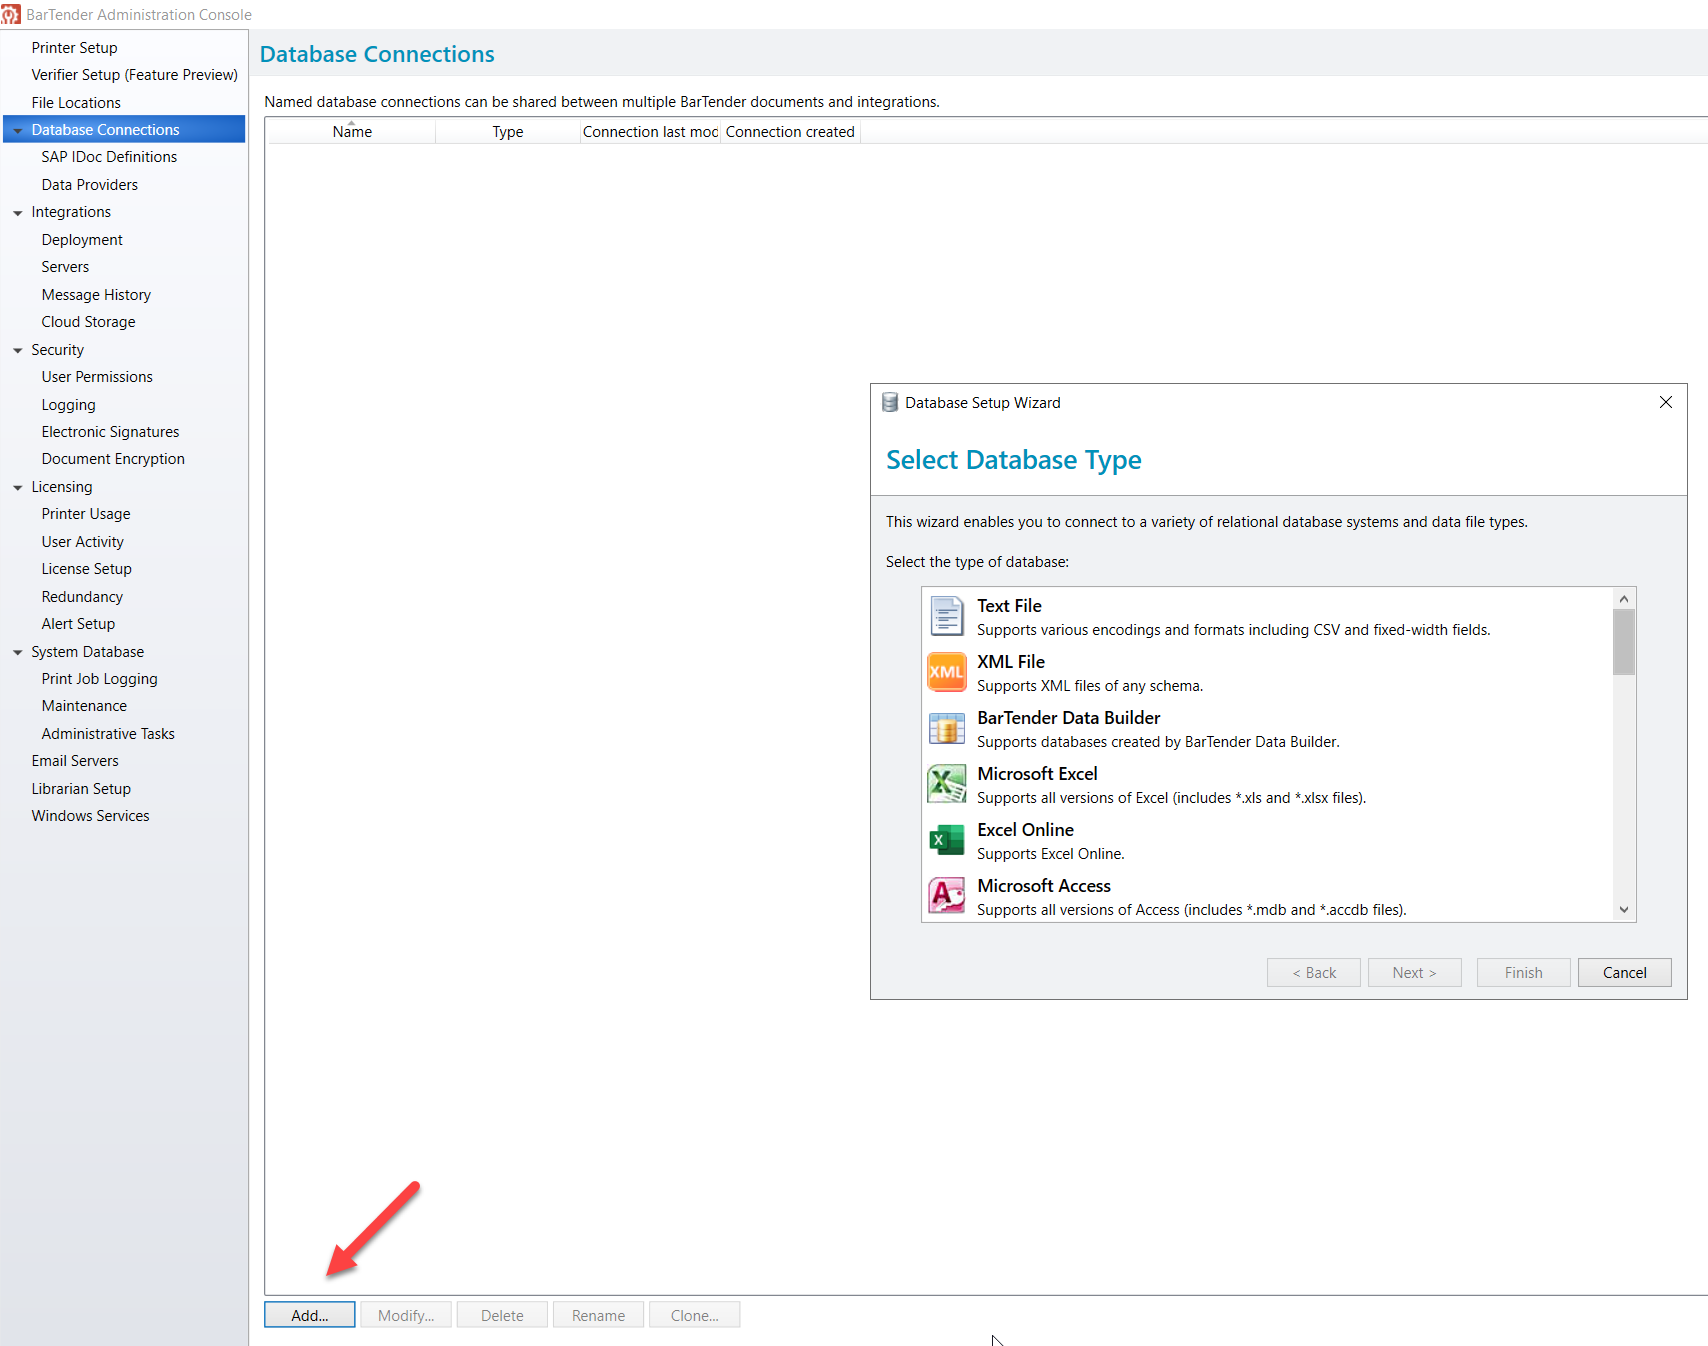Click Next > in the wizard
1708x1346 pixels.
(x=1414, y=973)
